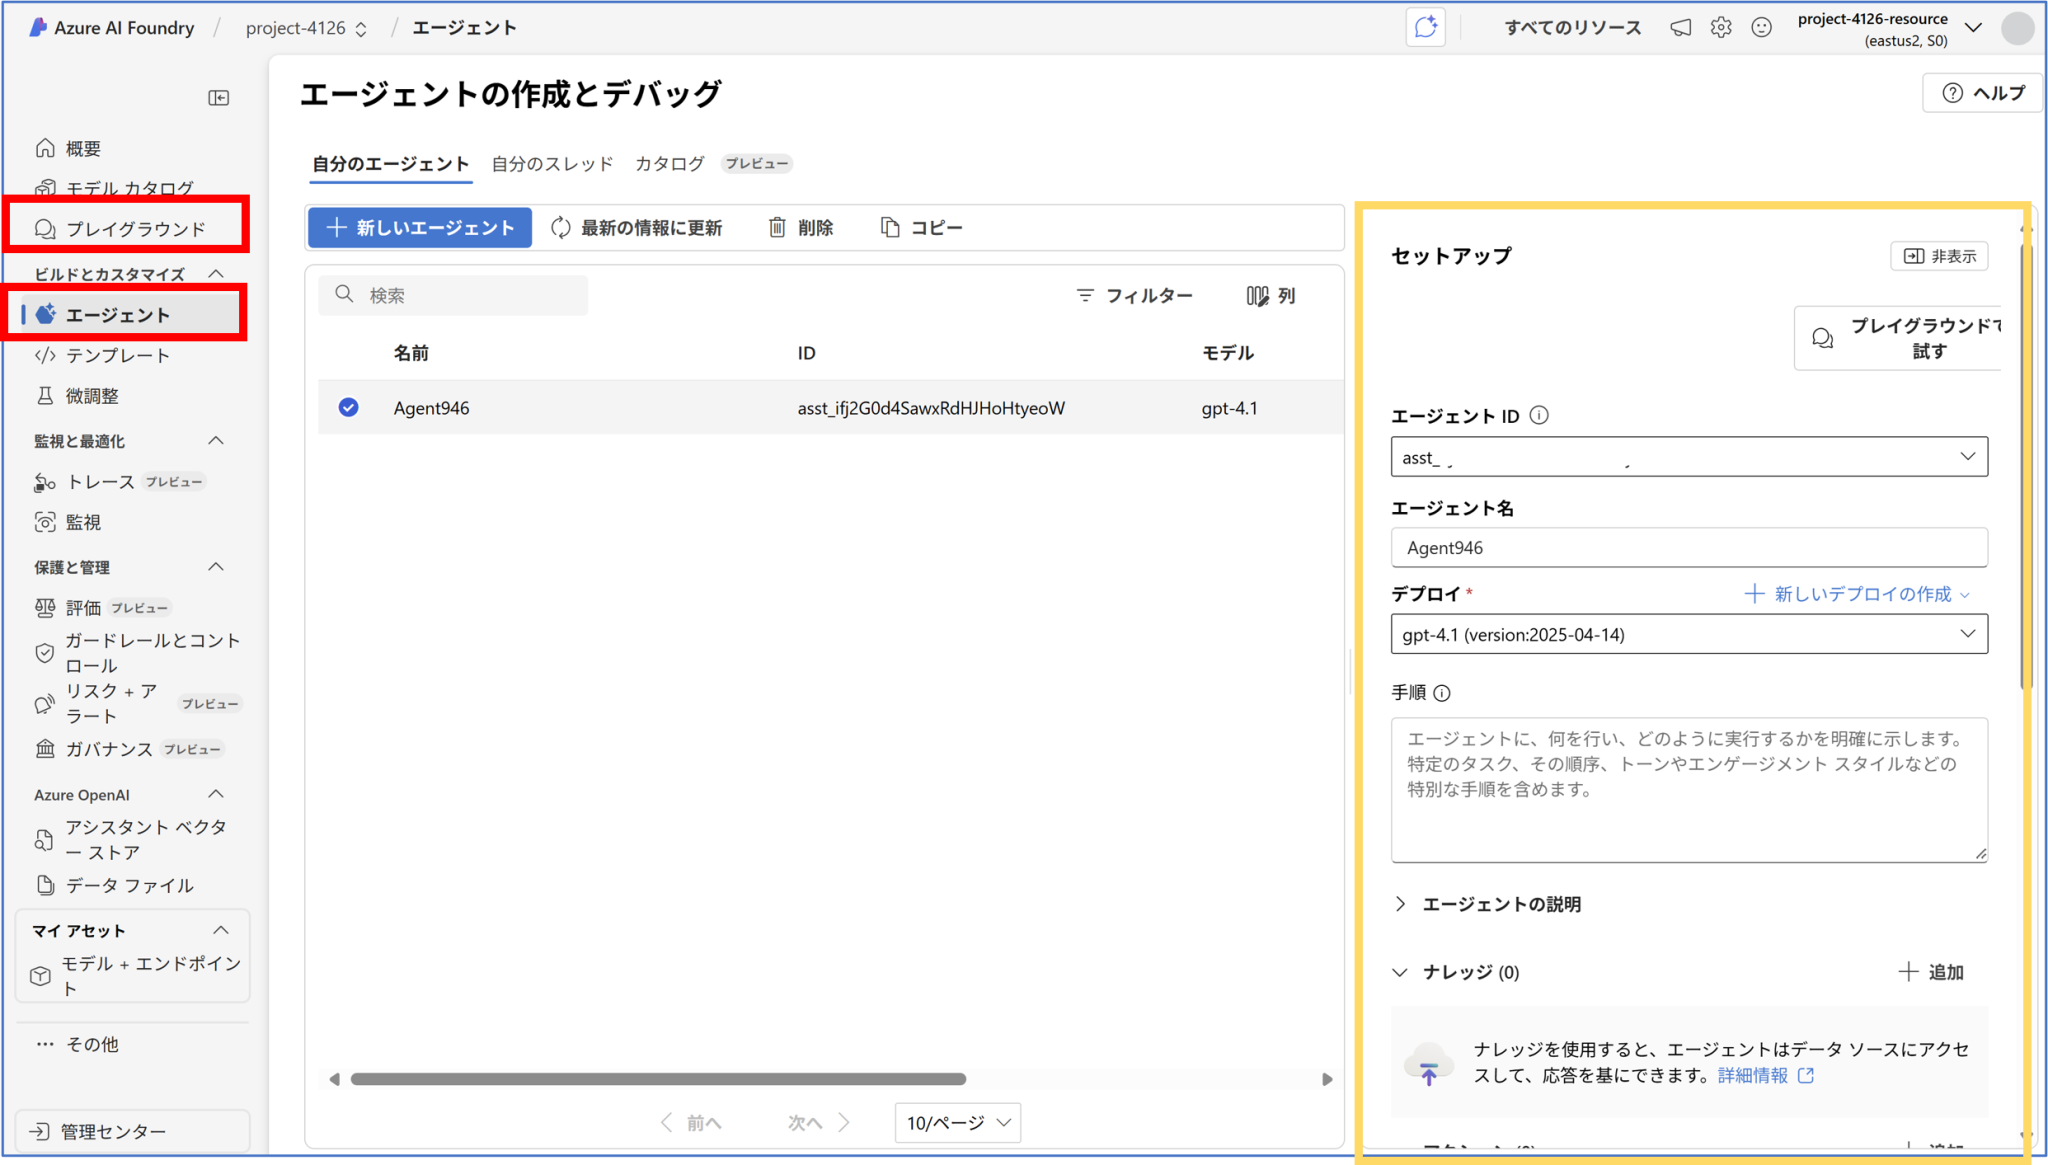Click the 詳細情報 link in the knowledge panel
Image resolution: width=2048 pixels, height=1165 pixels.
pos(1752,1075)
